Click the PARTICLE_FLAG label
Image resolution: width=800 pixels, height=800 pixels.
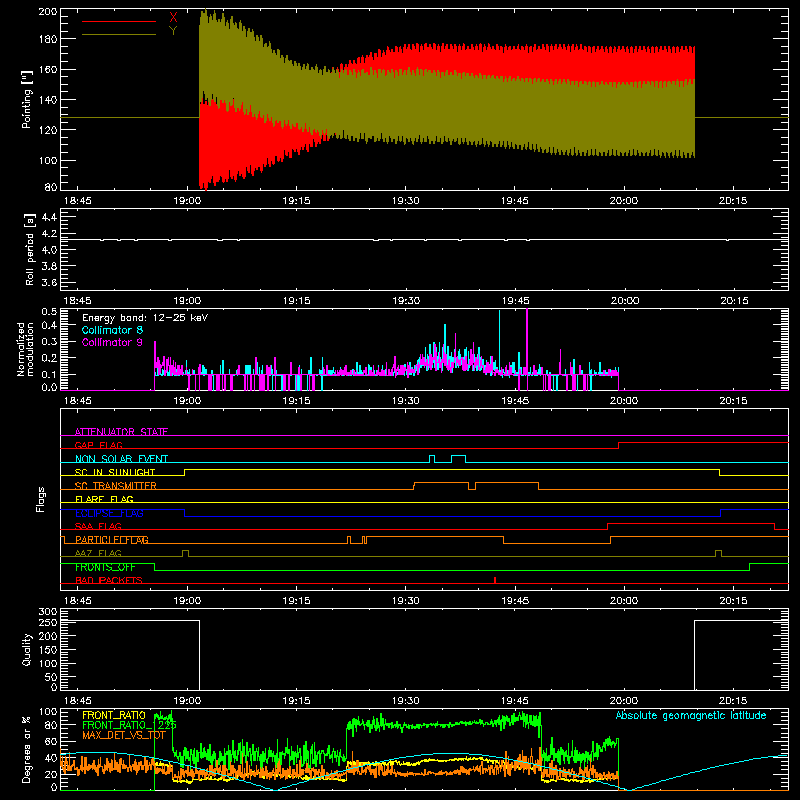point(112,540)
